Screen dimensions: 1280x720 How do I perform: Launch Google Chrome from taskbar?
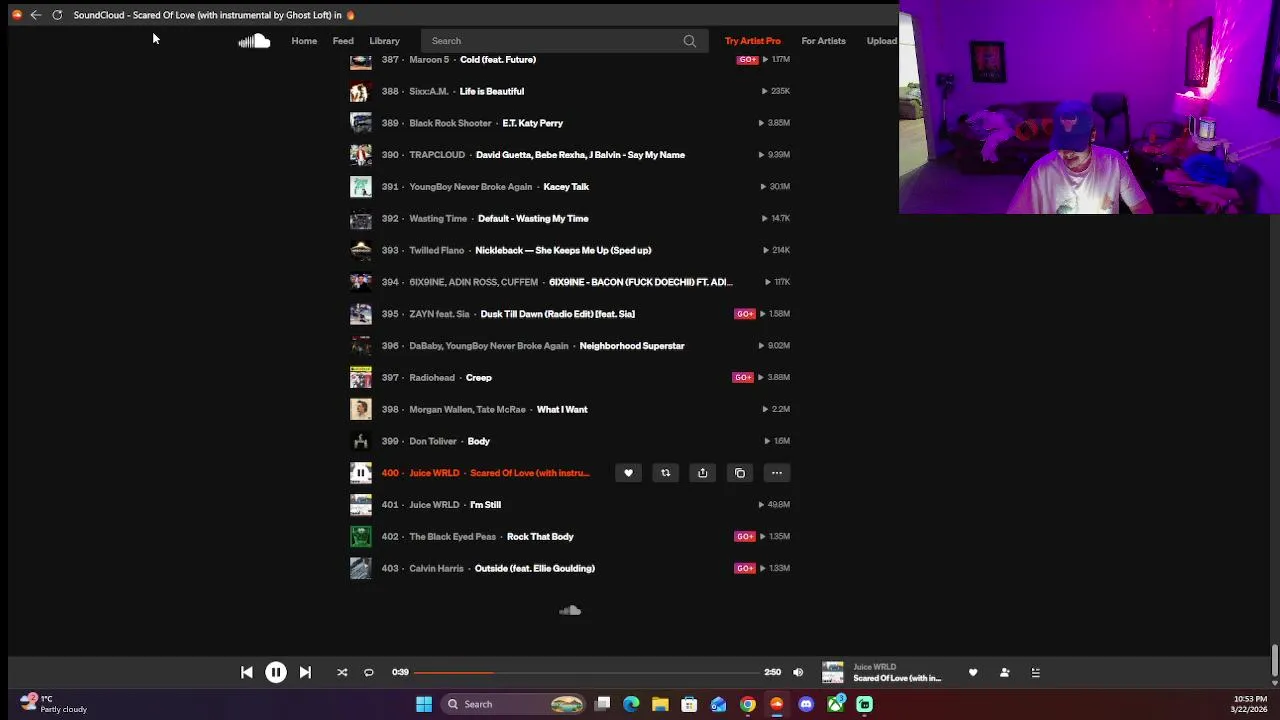coord(748,704)
